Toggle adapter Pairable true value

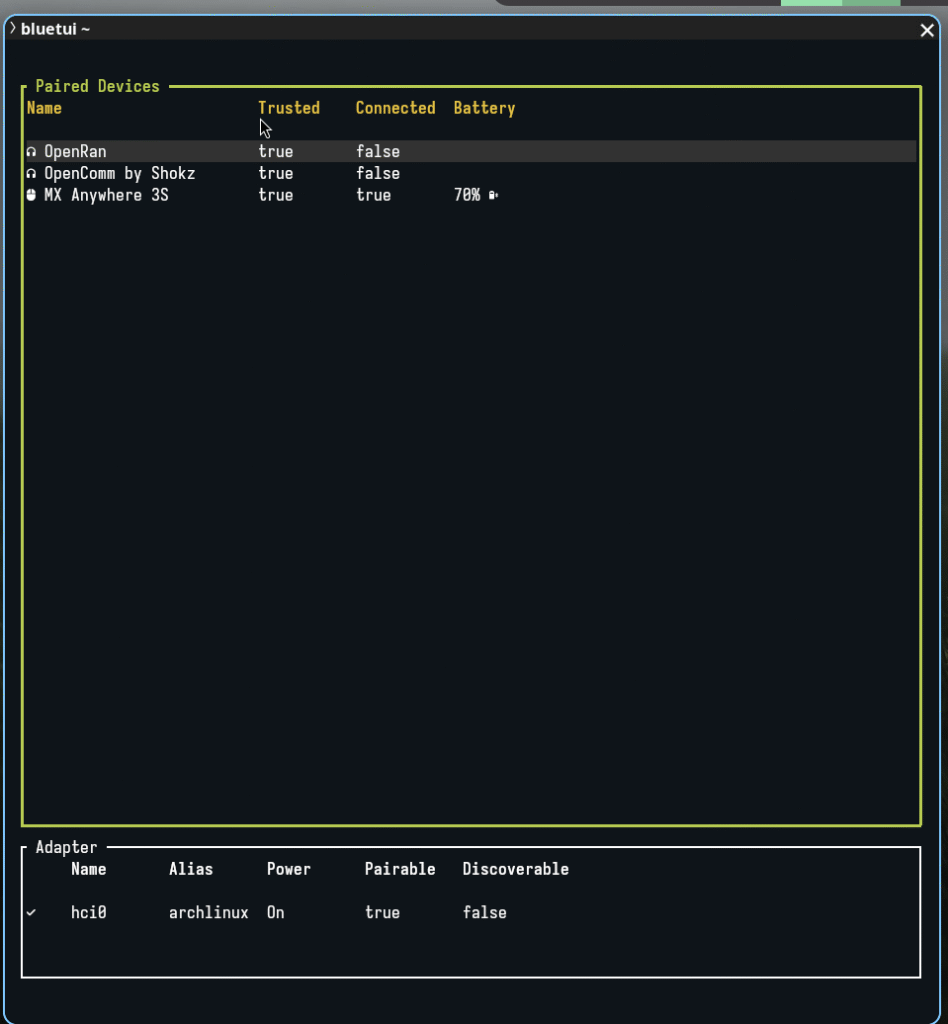pos(382,913)
